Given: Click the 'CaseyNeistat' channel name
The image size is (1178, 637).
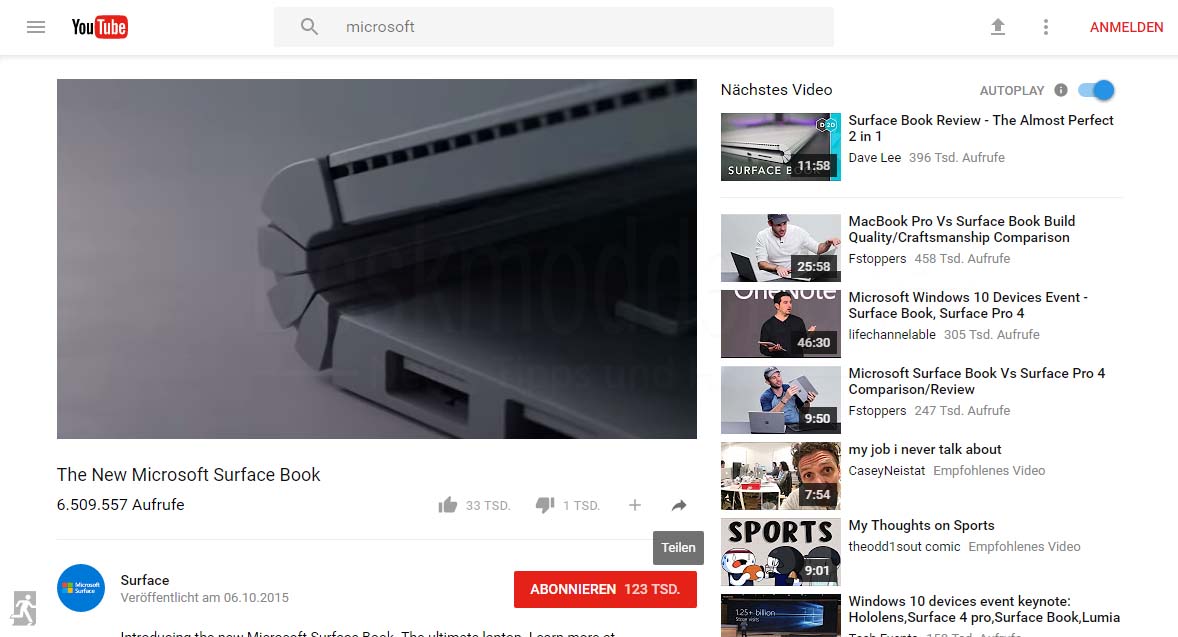Looking at the screenshot, I should 887,471.
